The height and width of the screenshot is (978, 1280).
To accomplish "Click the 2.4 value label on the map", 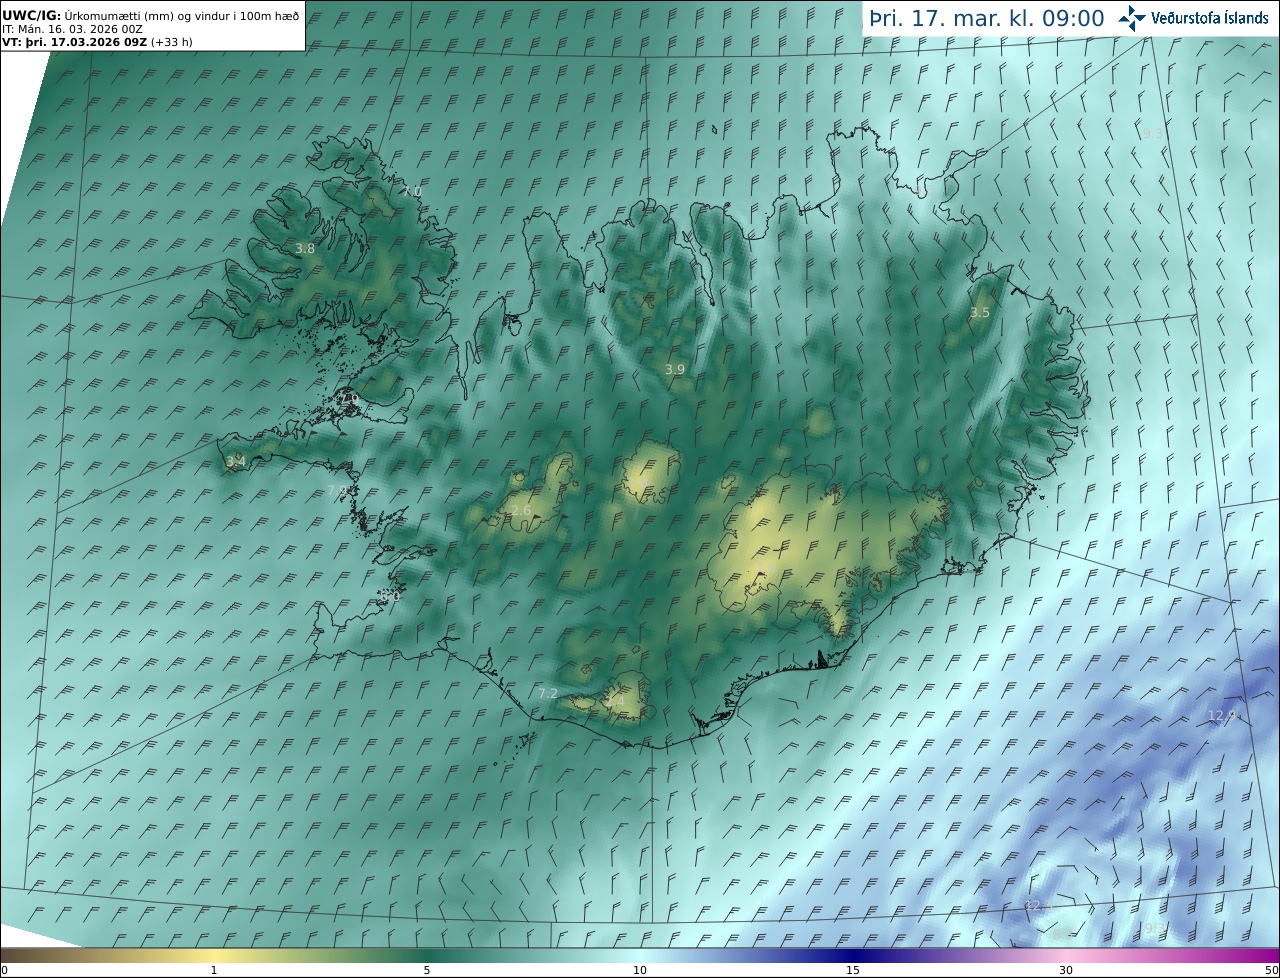I will click(615, 702).
